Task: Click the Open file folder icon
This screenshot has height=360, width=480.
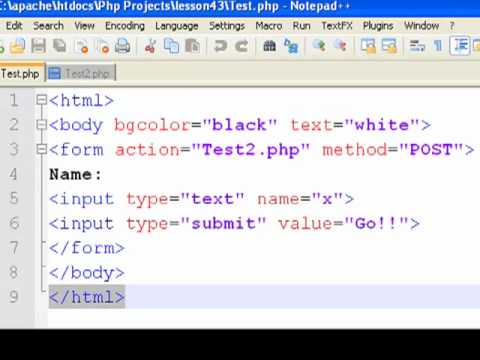Action: click(18, 46)
